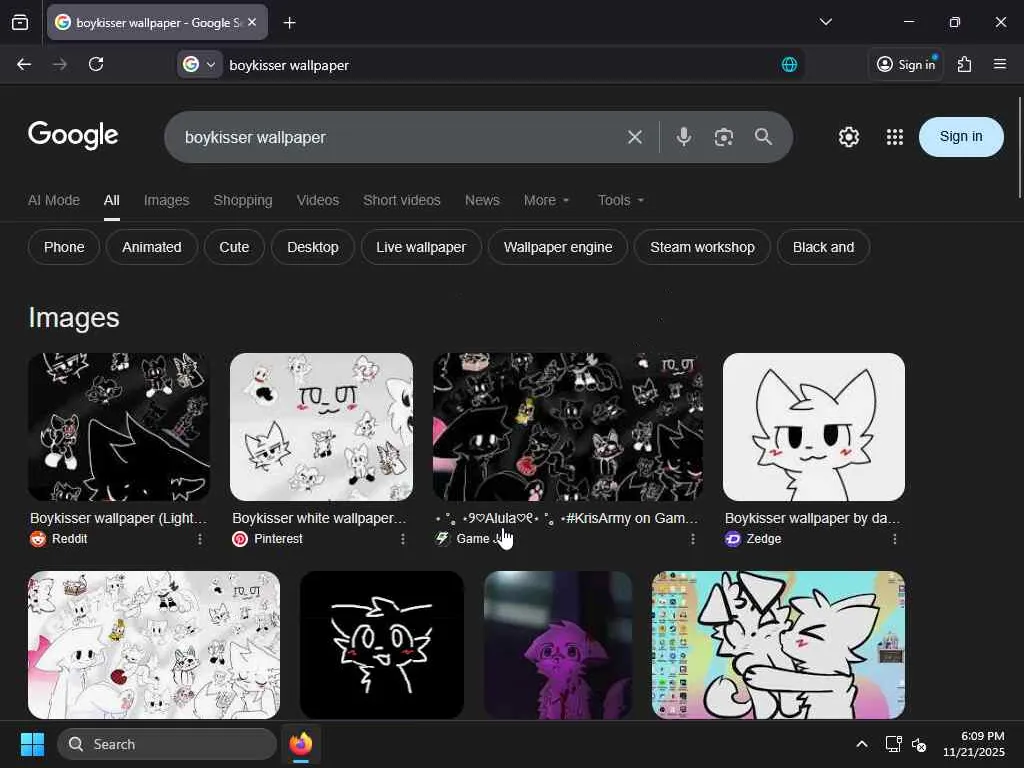Select the Steam workshop chip

tap(702, 248)
